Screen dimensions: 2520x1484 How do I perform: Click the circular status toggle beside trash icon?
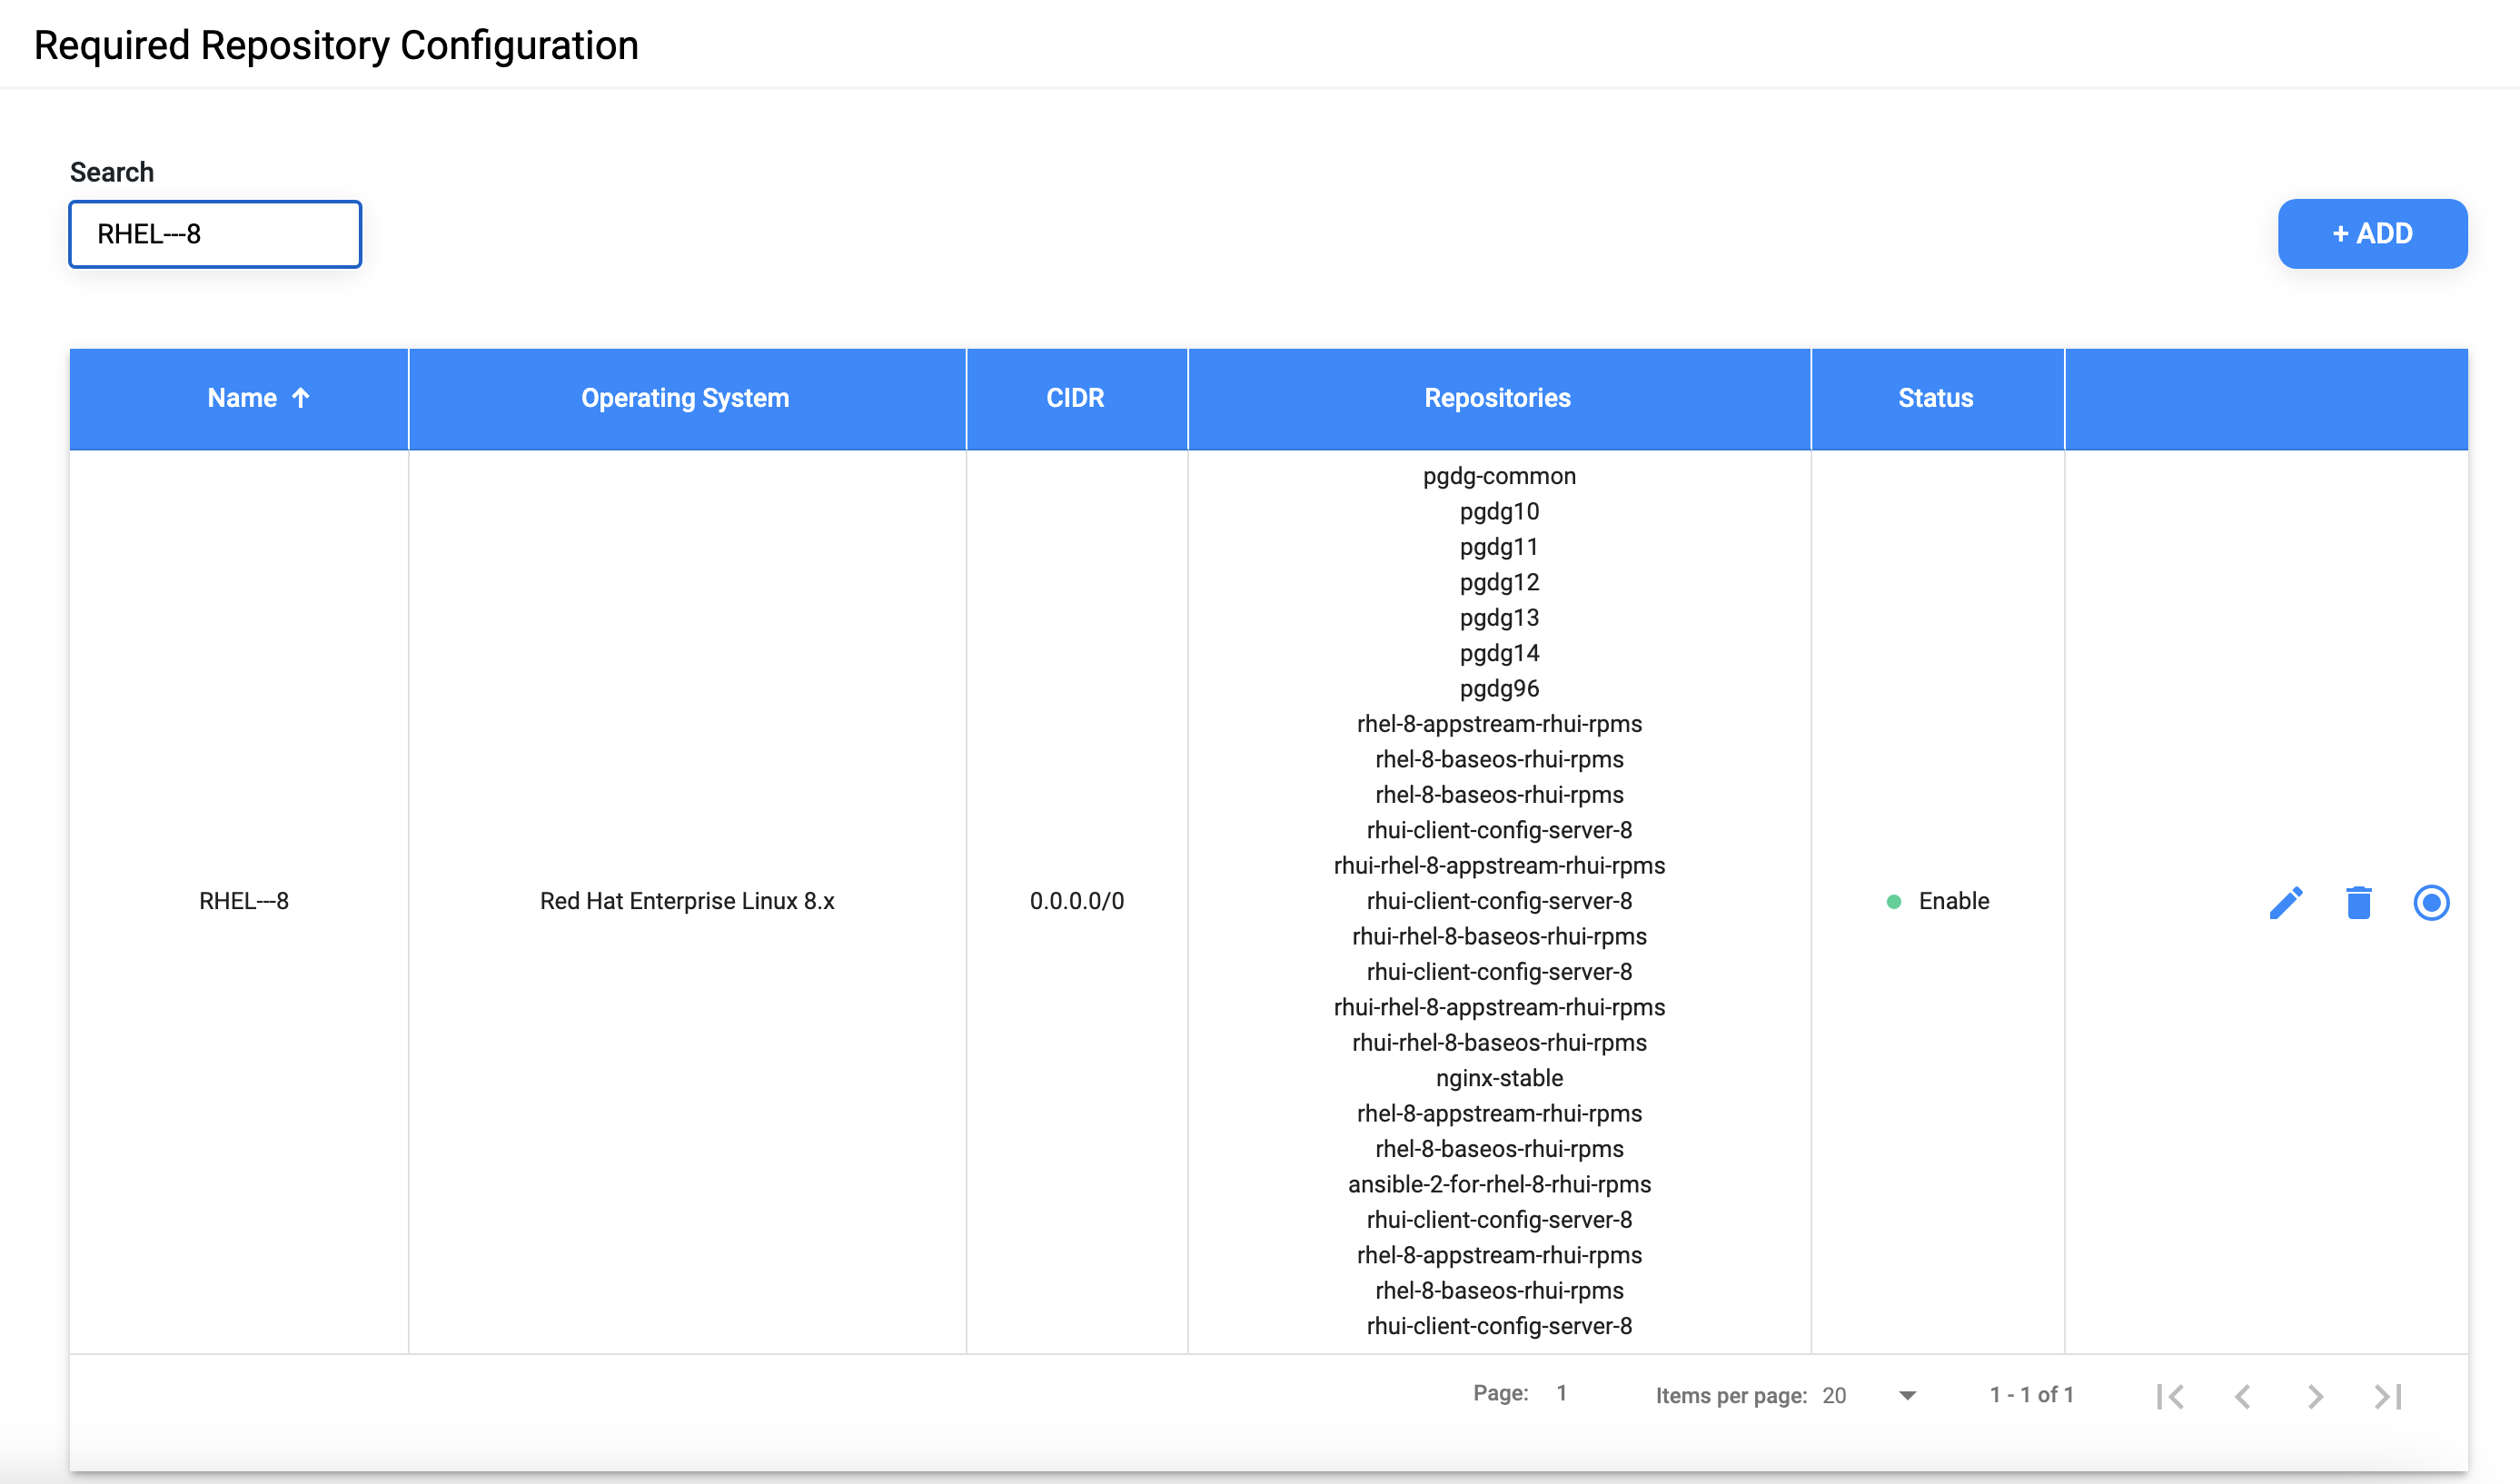coord(2431,902)
